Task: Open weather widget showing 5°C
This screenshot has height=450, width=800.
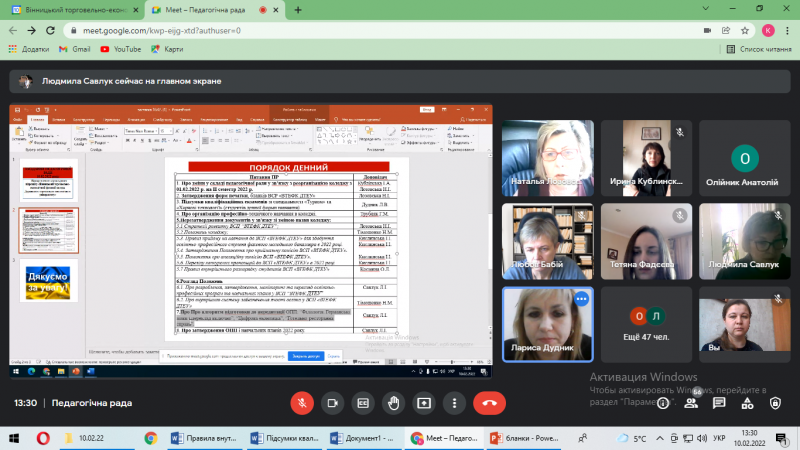Action: (631, 438)
